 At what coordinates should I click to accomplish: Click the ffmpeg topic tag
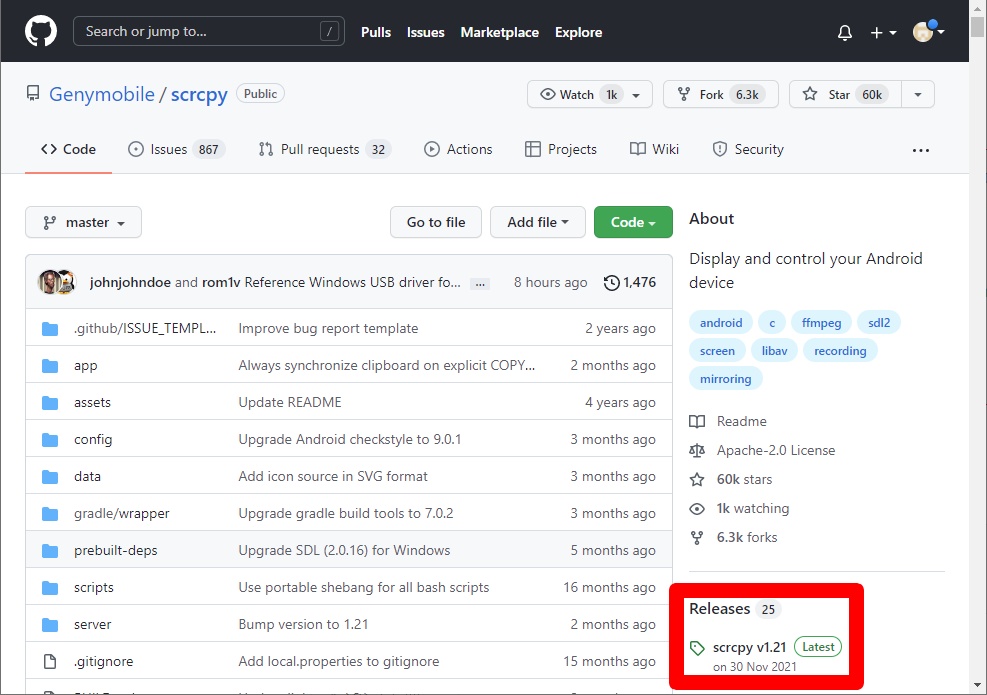(821, 323)
